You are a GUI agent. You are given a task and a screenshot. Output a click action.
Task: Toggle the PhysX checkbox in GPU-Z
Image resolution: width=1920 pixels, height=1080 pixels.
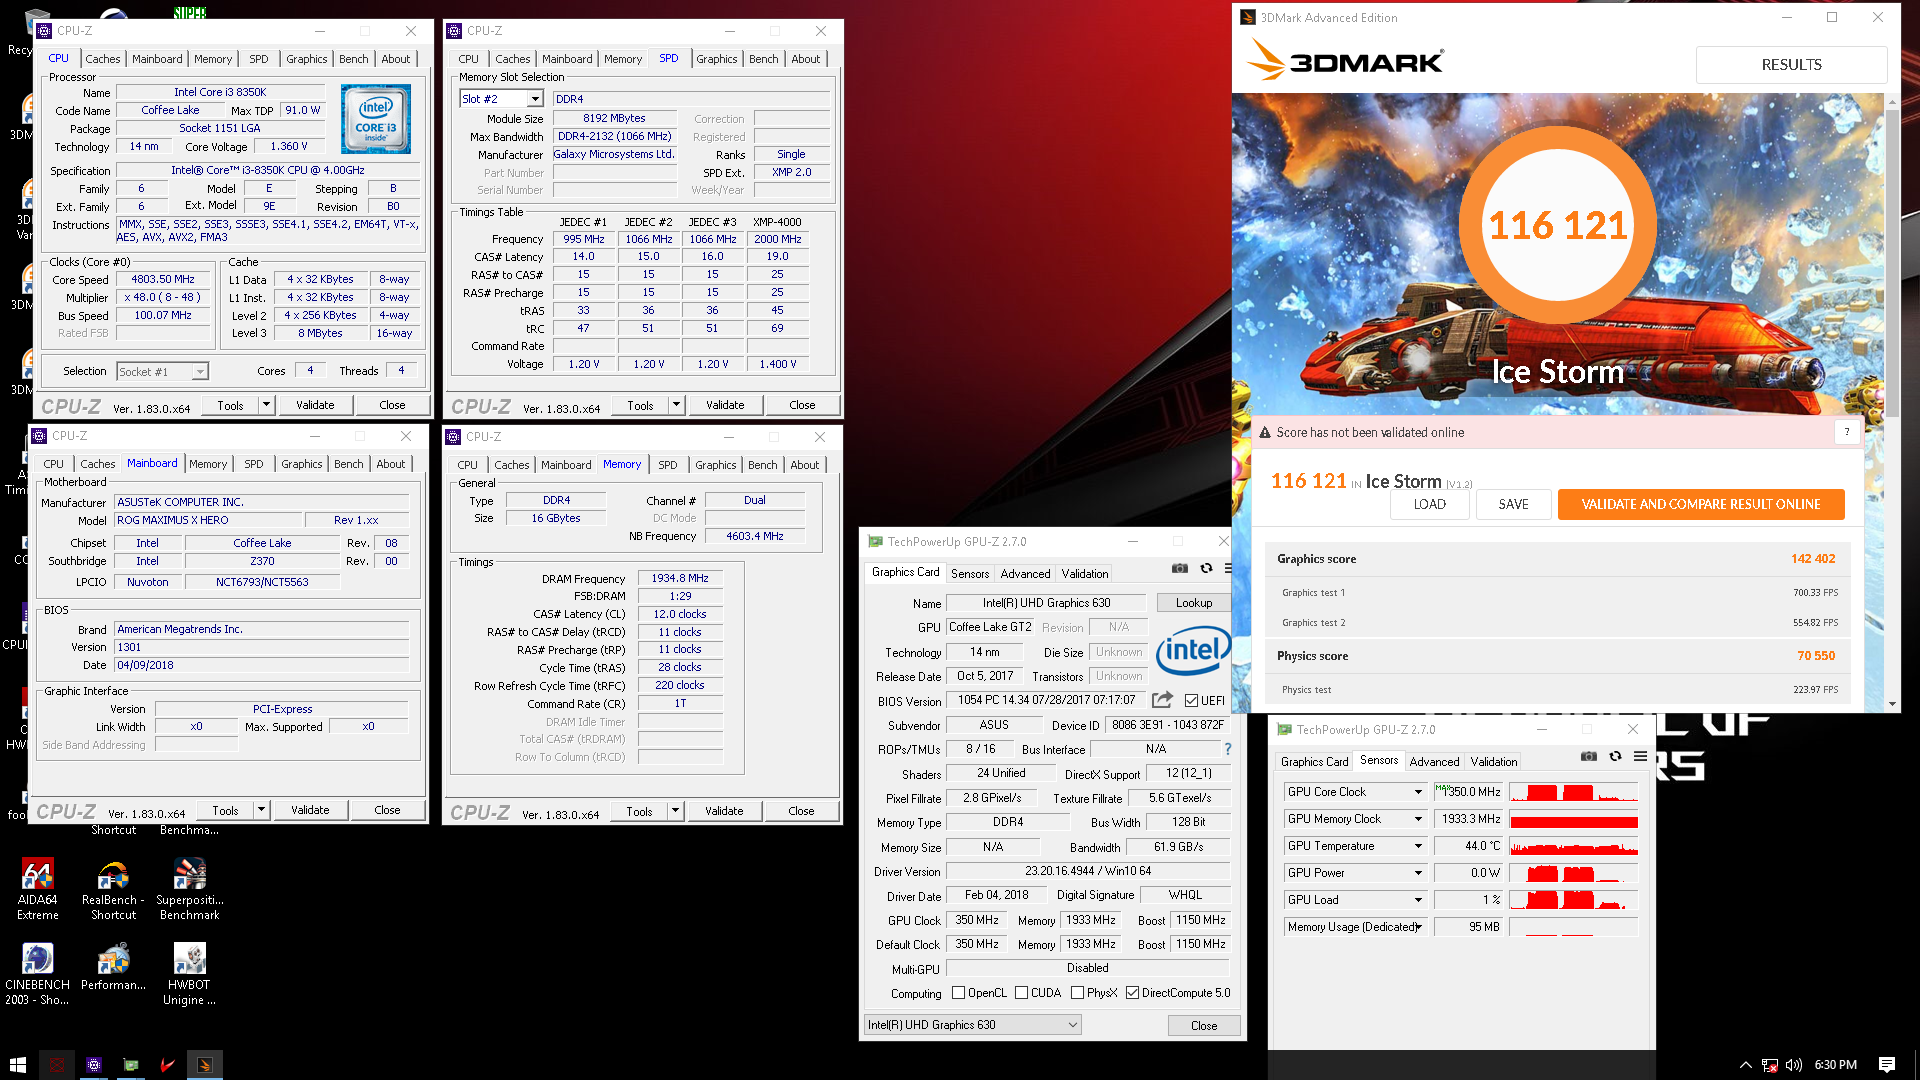(1077, 993)
